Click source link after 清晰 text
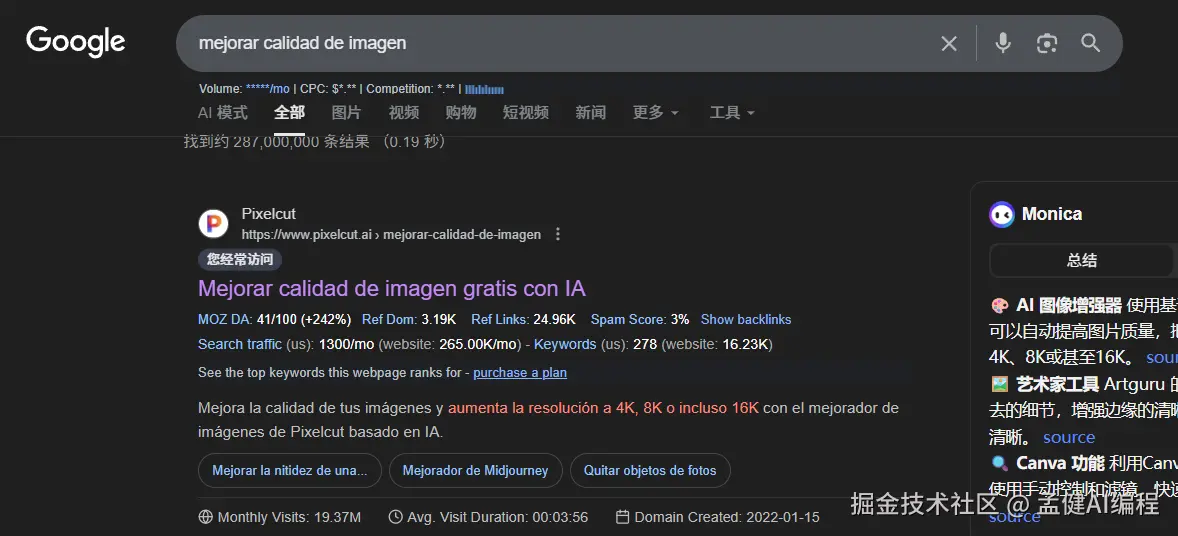The image size is (1178, 536). pos(1069,438)
